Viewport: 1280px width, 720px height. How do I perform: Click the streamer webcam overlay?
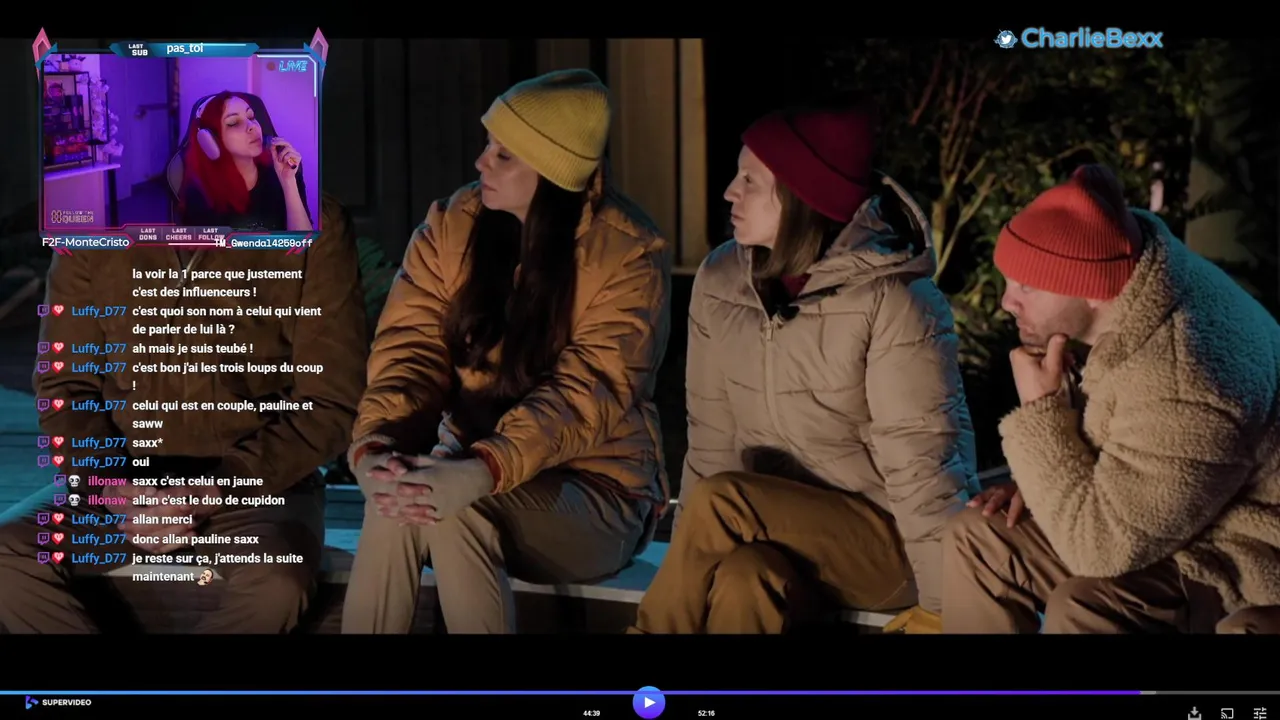coord(180,140)
